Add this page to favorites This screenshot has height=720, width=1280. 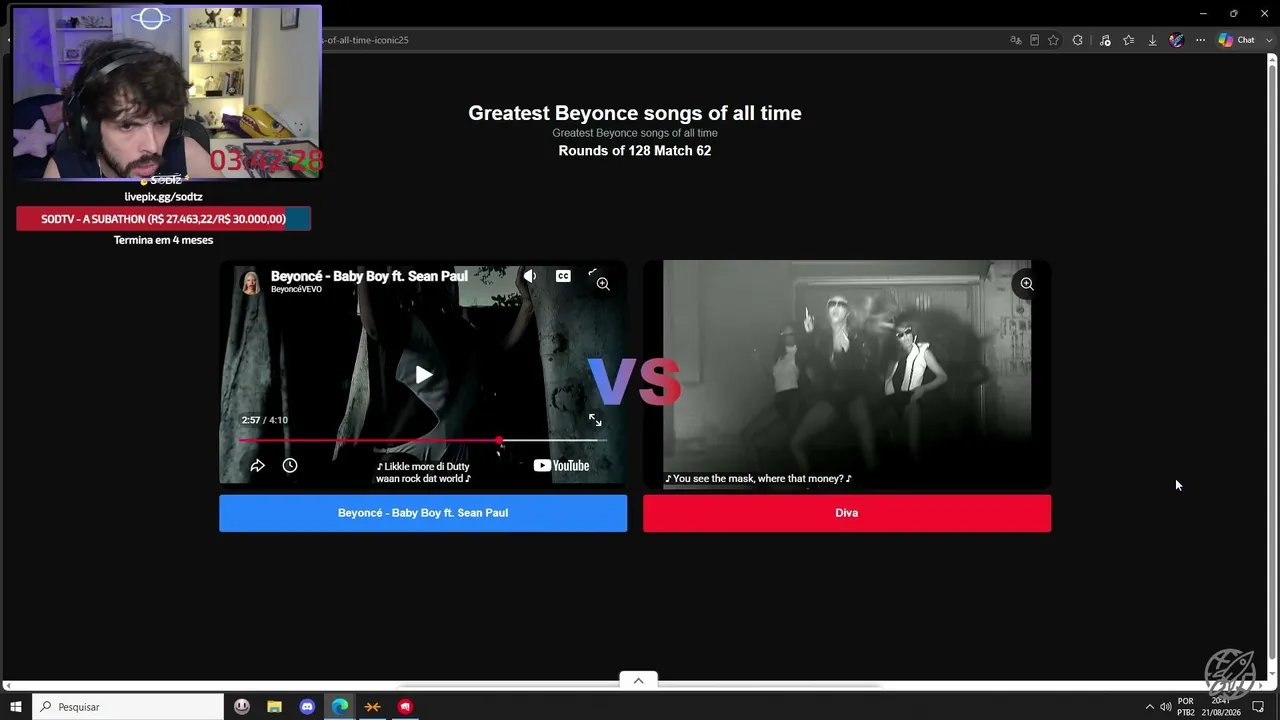1053,40
